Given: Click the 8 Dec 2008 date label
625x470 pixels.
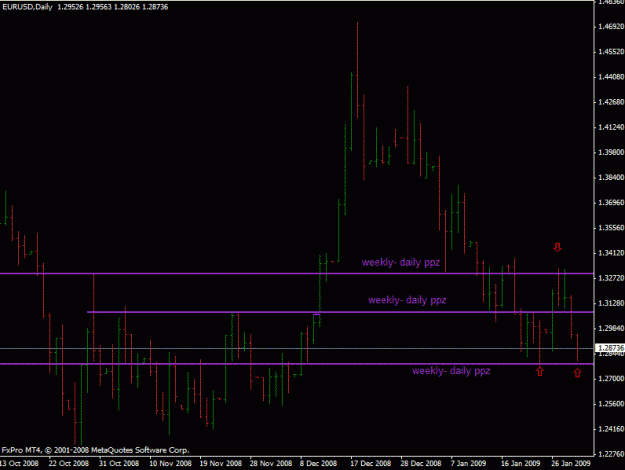Looking at the screenshot, I should point(318,464).
